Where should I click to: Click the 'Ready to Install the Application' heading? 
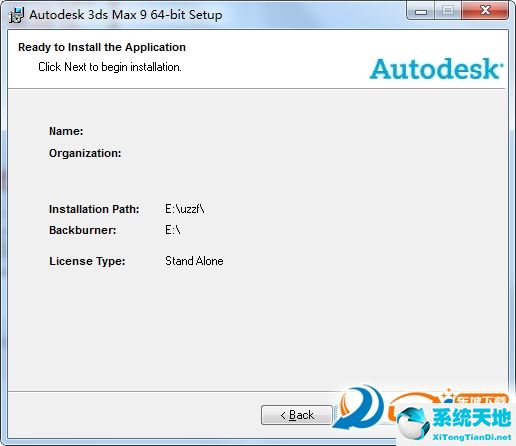pos(102,47)
